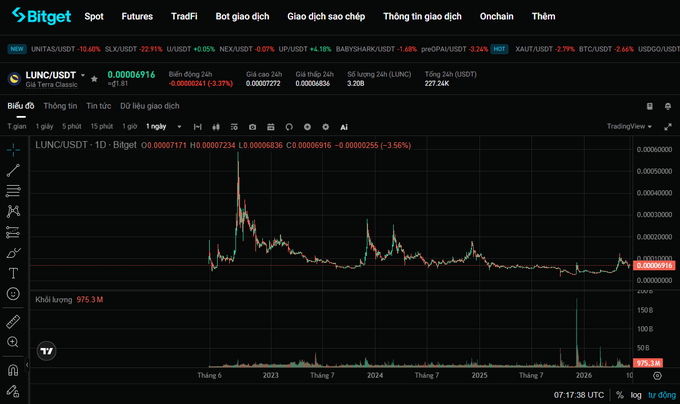The height and width of the screenshot is (404, 680).
Task: Open the TradFi menu
Action: (184, 16)
